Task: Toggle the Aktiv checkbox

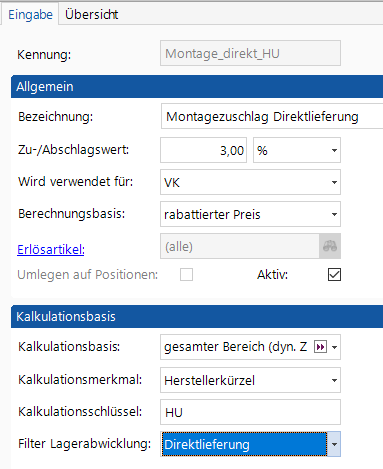Action: tap(334, 275)
